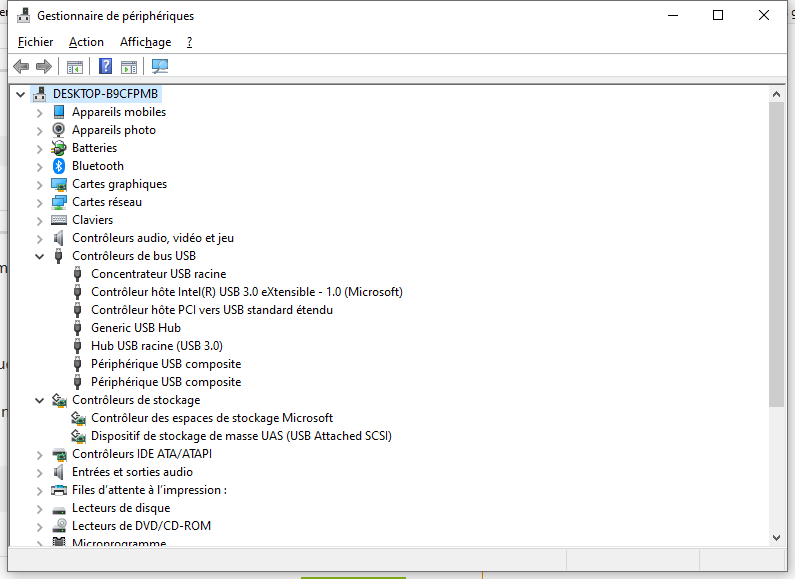This screenshot has height=579, width=795.
Task: Click the Contrôleurs IDE ATA/ATAPI icon
Action: pos(59,454)
